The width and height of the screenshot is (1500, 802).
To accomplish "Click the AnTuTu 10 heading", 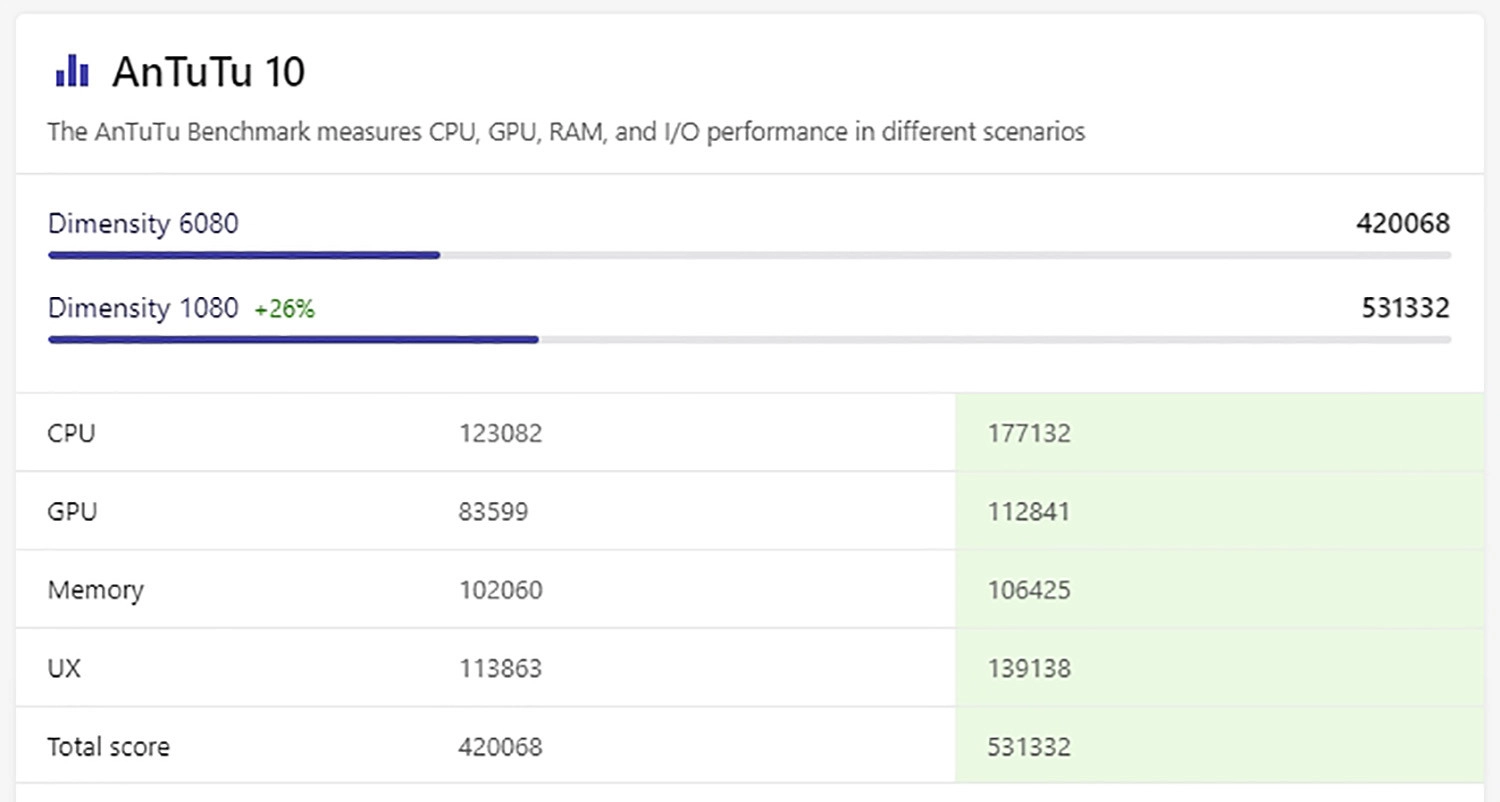I will (x=208, y=72).
